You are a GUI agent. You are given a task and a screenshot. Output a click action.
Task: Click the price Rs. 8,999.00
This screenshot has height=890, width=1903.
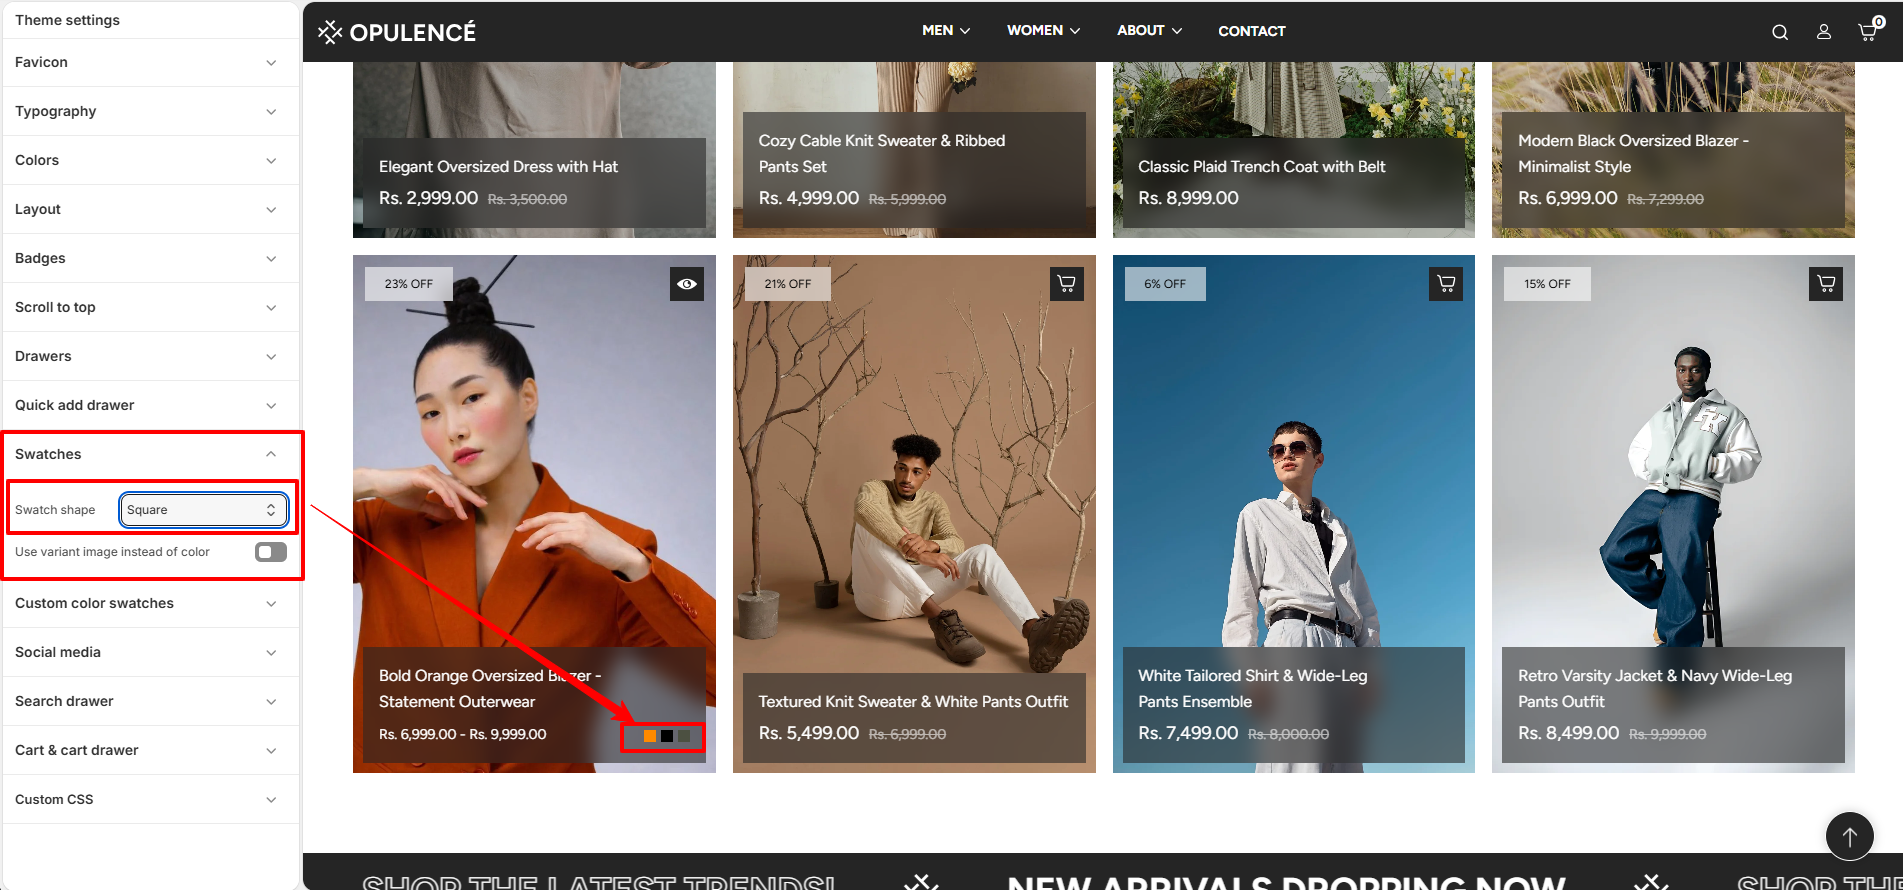1188,198
